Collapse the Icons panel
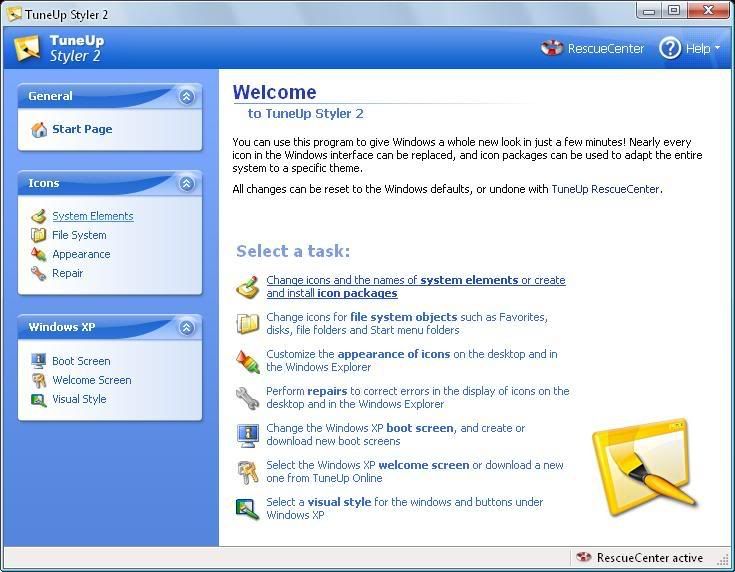This screenshot has width=735, height=572. click(186, 184)
